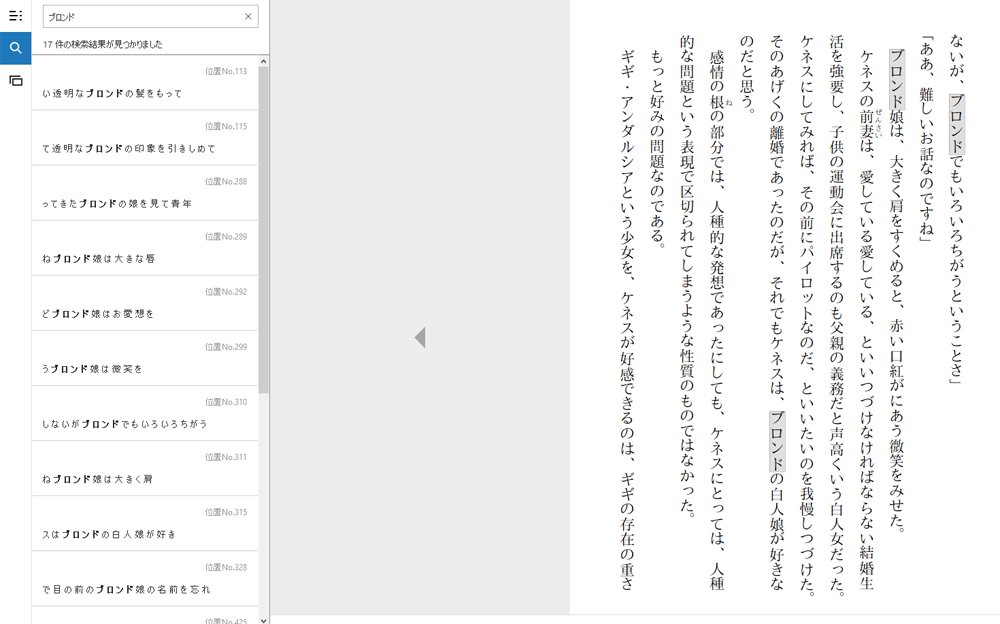Click the 17 件の検索結果が見つかりました text
This screenshot has width=1000, height=624.
pyautogui.click(x=103, y=44)
